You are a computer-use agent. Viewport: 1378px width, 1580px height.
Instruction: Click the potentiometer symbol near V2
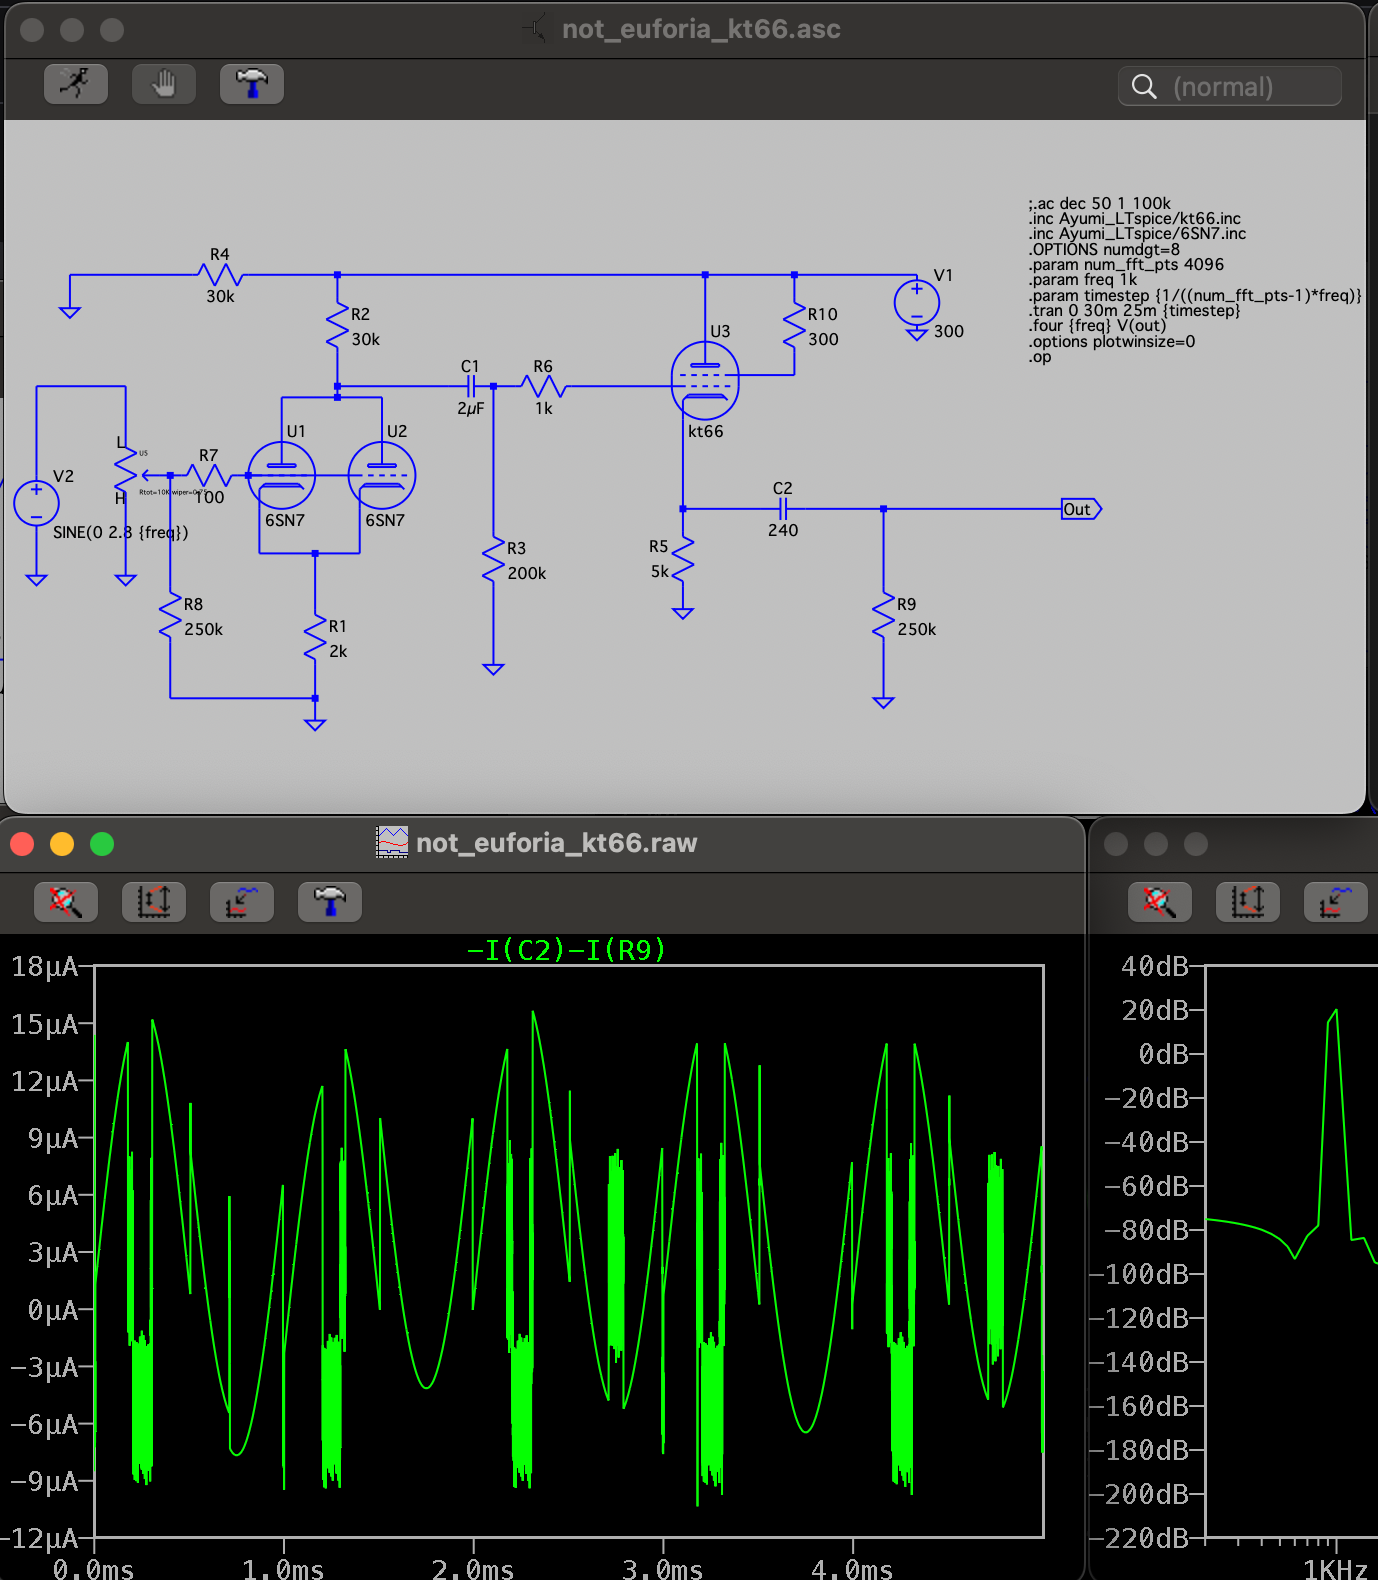[x=127, y=470]
